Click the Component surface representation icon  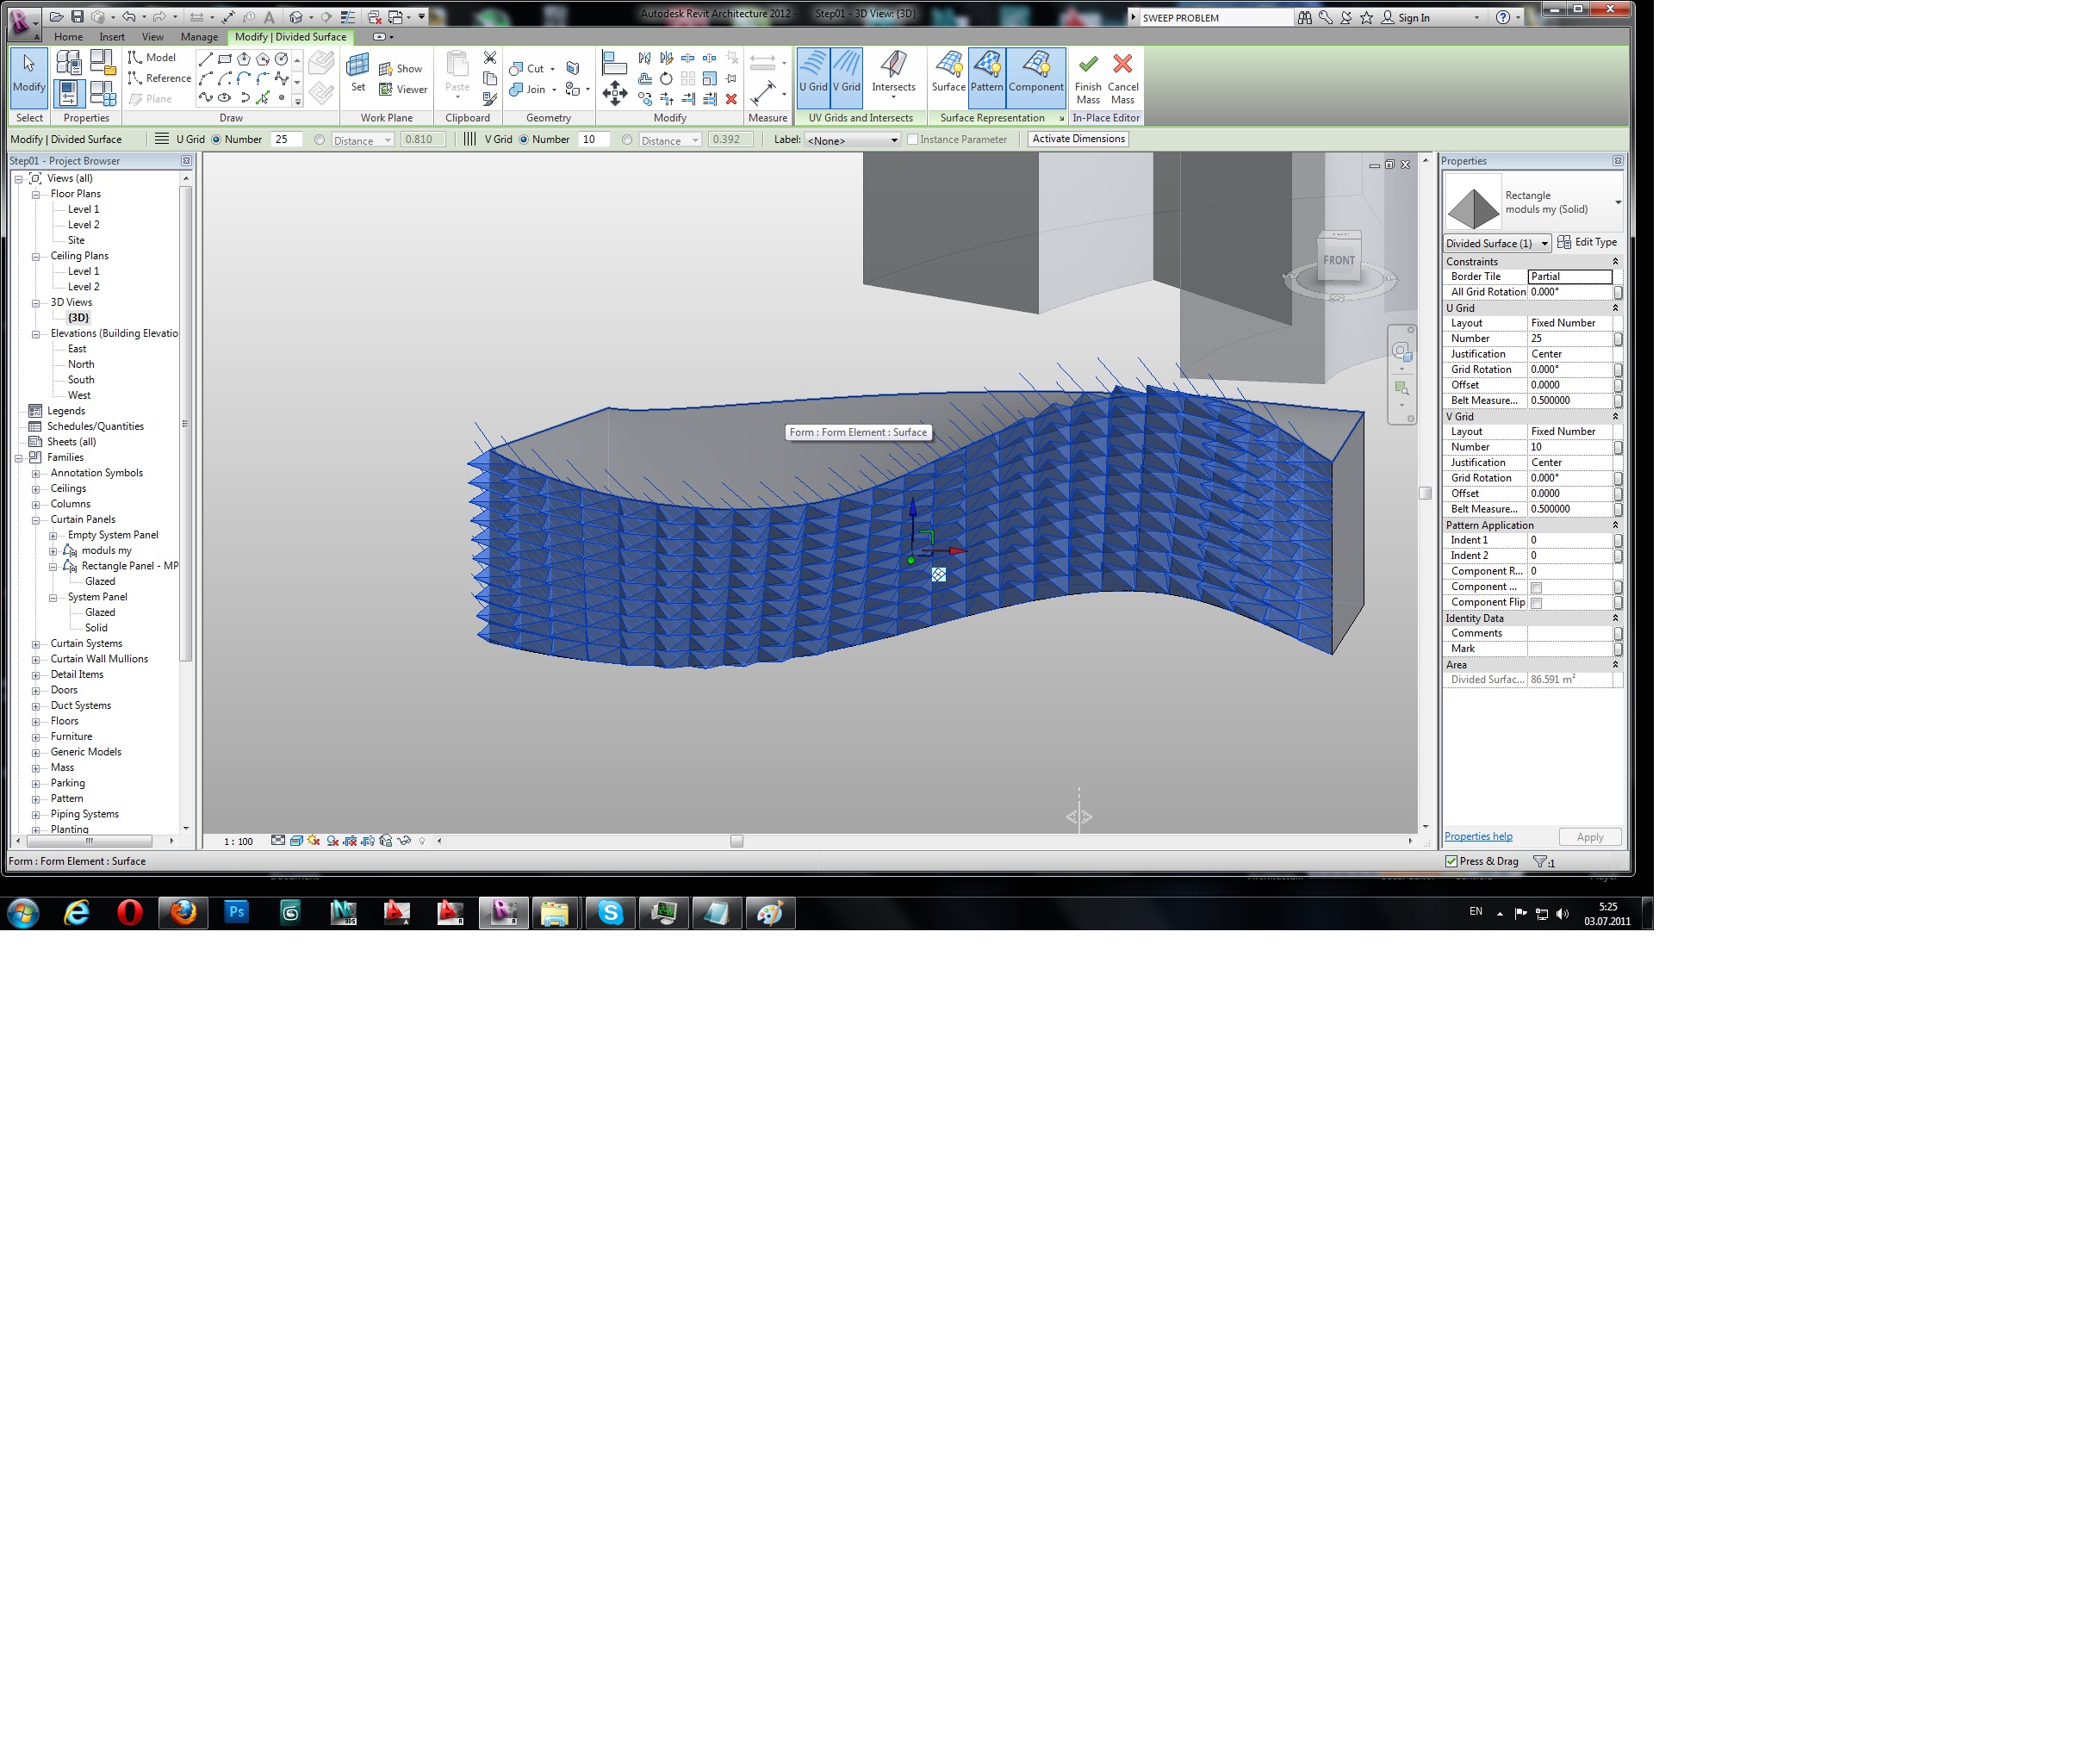click(1035, 66)
